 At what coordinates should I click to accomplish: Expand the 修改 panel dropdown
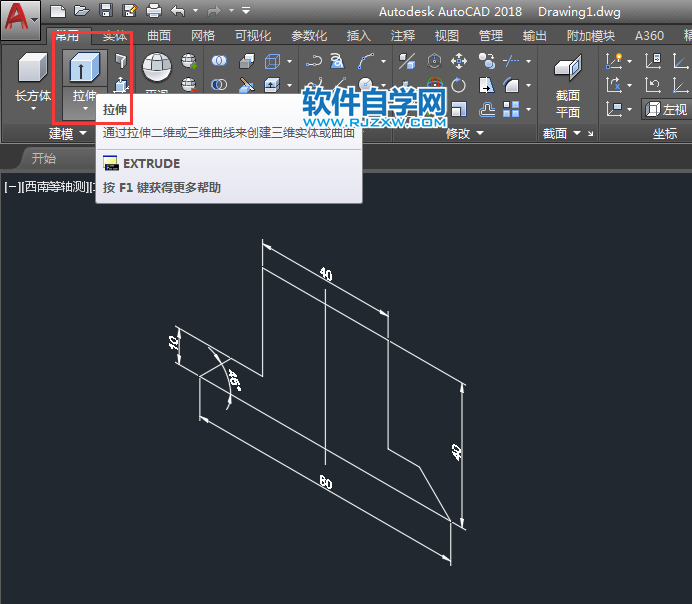click(465, 133)
